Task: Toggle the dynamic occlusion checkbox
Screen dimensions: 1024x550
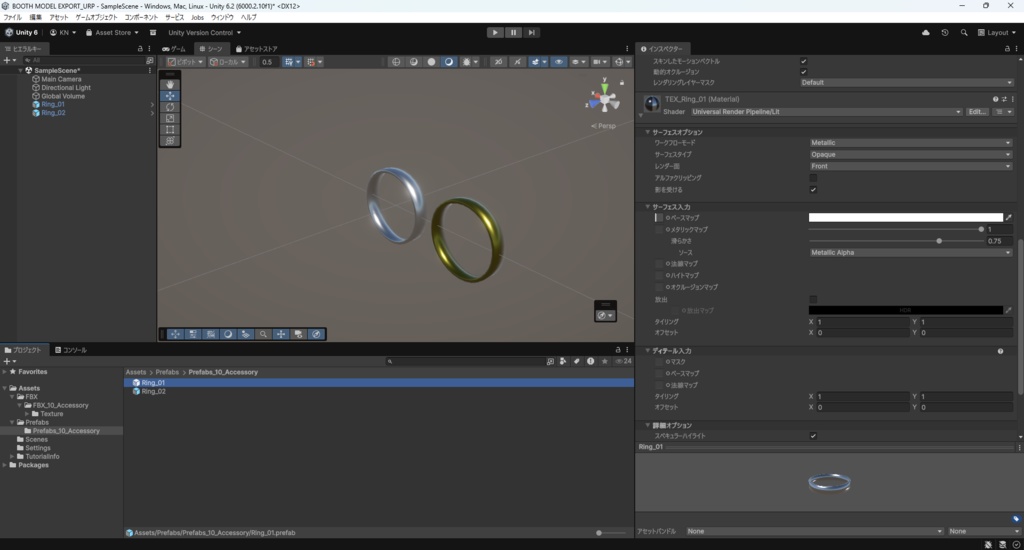Action: (804, 72)
